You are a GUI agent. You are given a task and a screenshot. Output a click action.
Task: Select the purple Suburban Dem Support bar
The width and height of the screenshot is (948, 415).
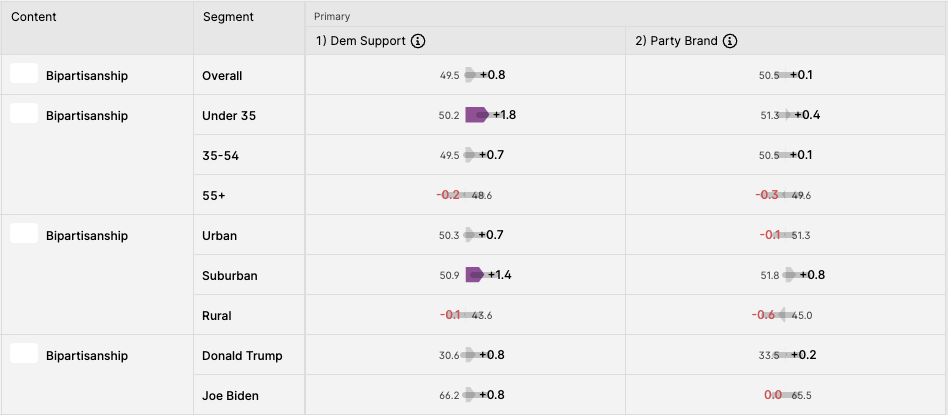click(475, 275)
